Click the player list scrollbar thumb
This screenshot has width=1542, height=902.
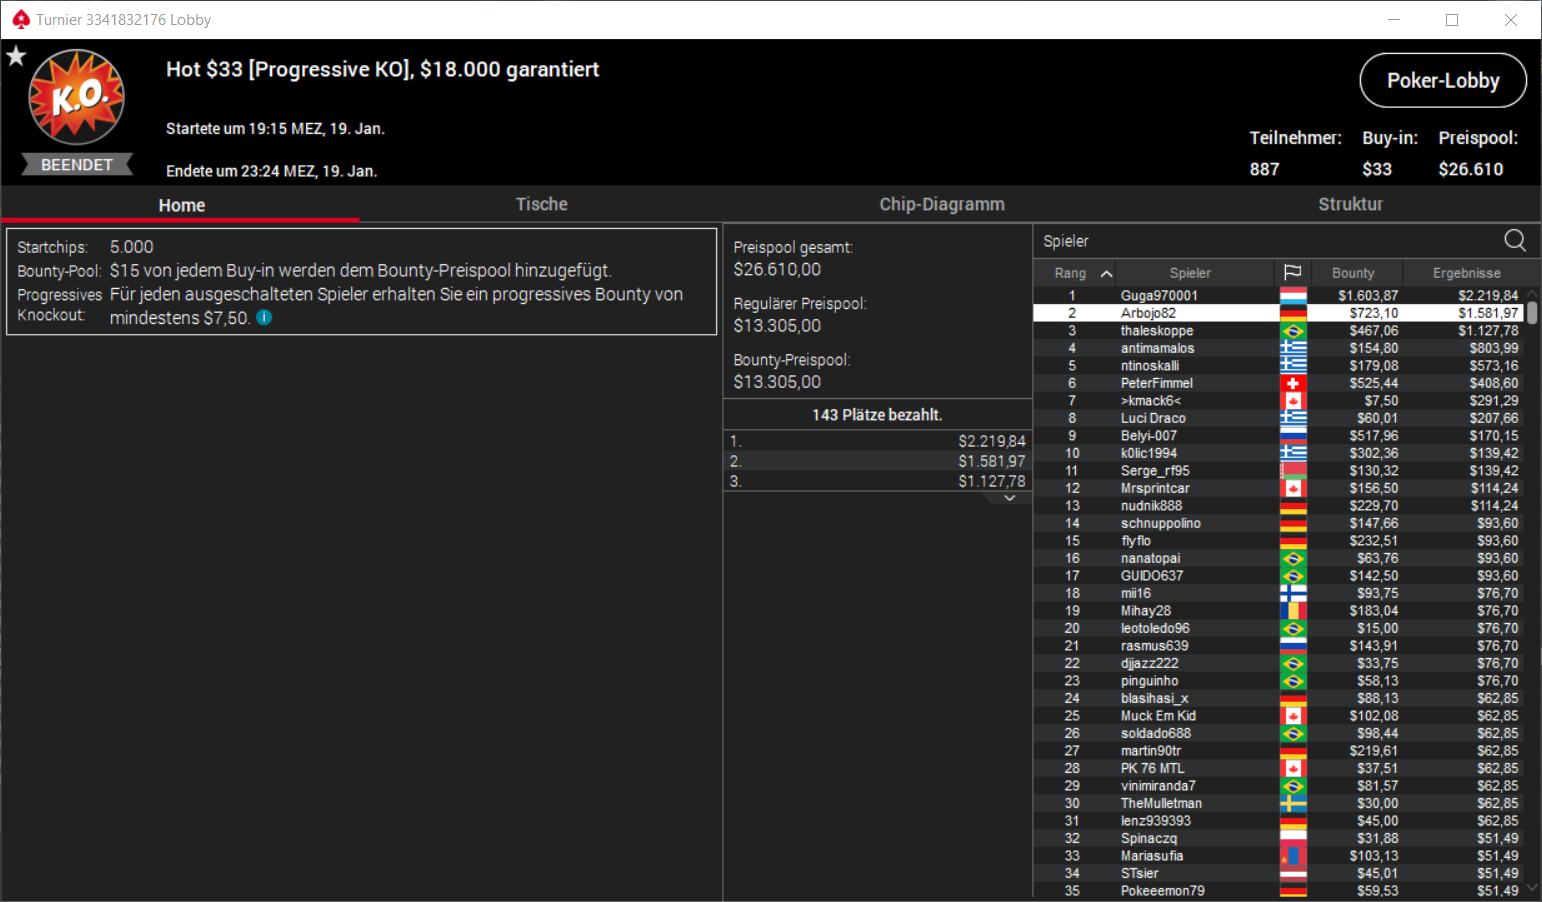click(1532, 312)
